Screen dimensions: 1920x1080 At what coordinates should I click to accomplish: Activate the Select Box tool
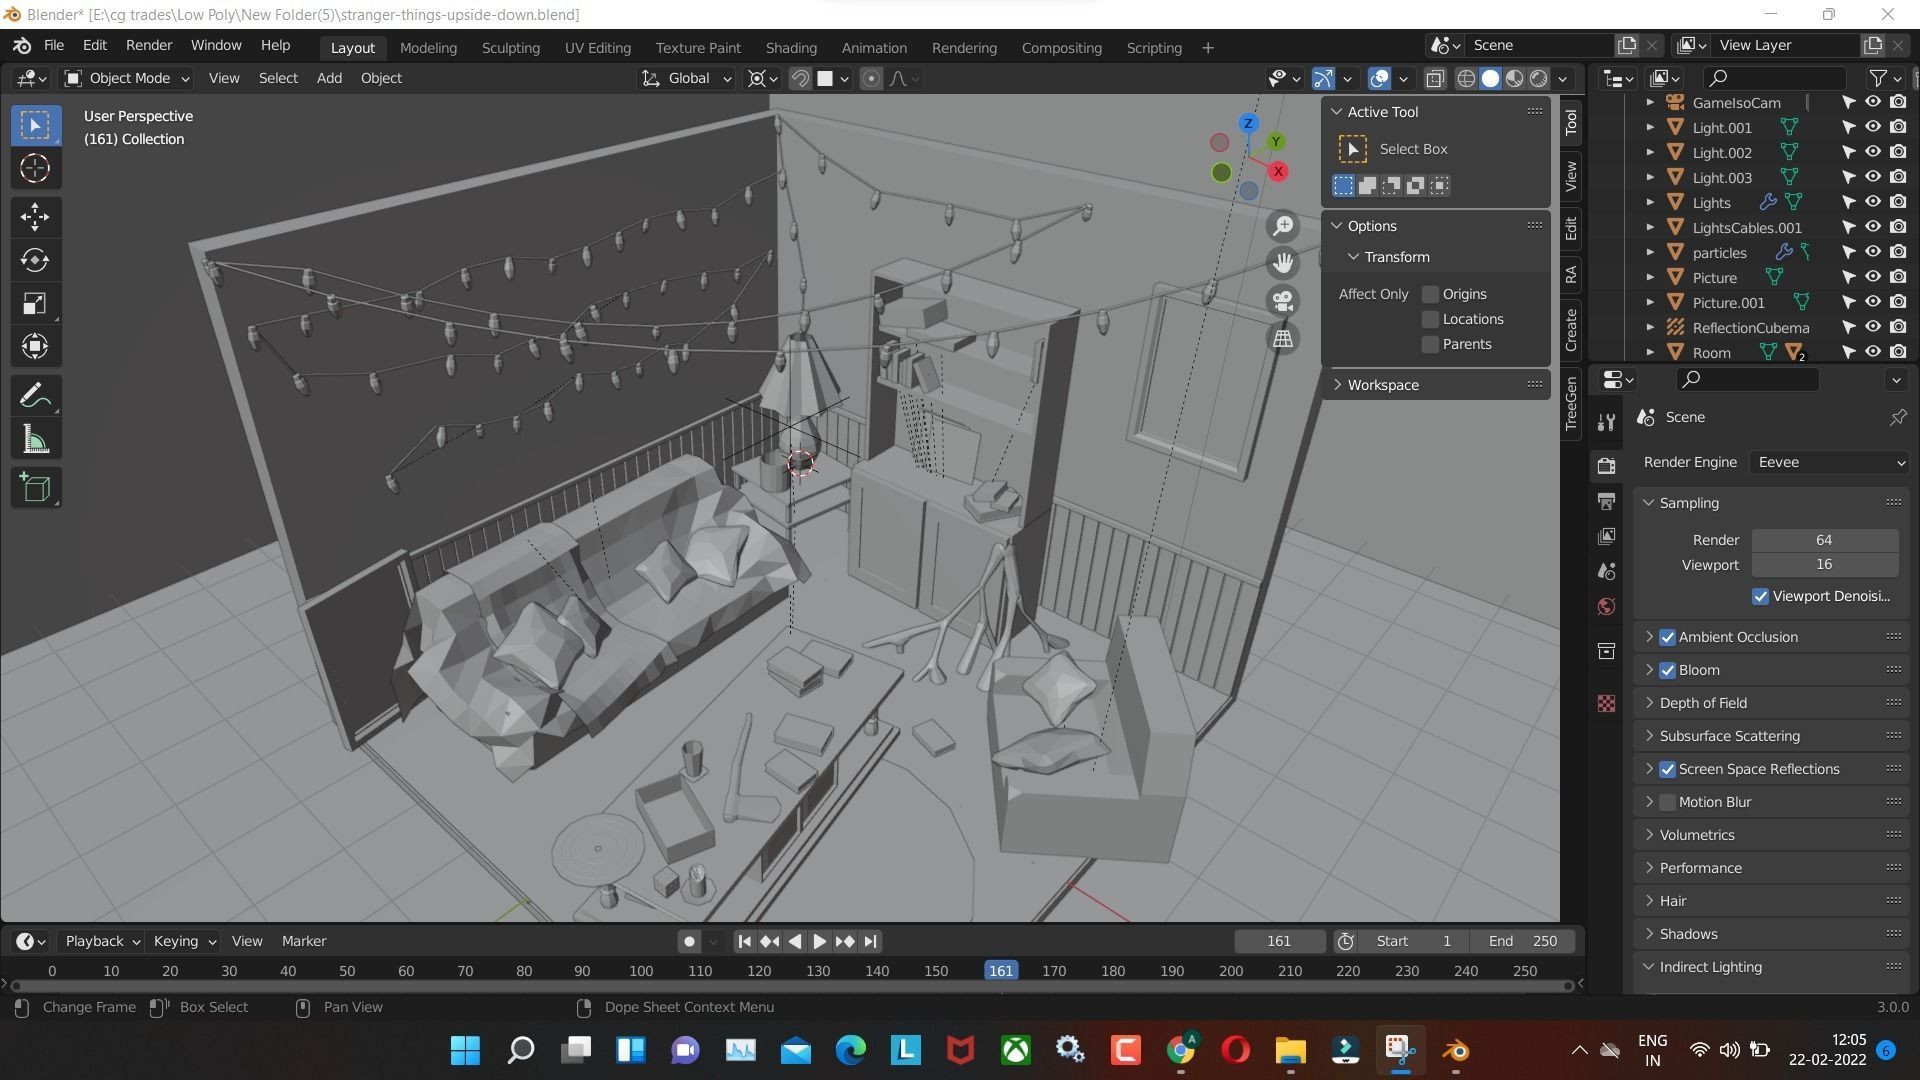click(x=35, y=125)
